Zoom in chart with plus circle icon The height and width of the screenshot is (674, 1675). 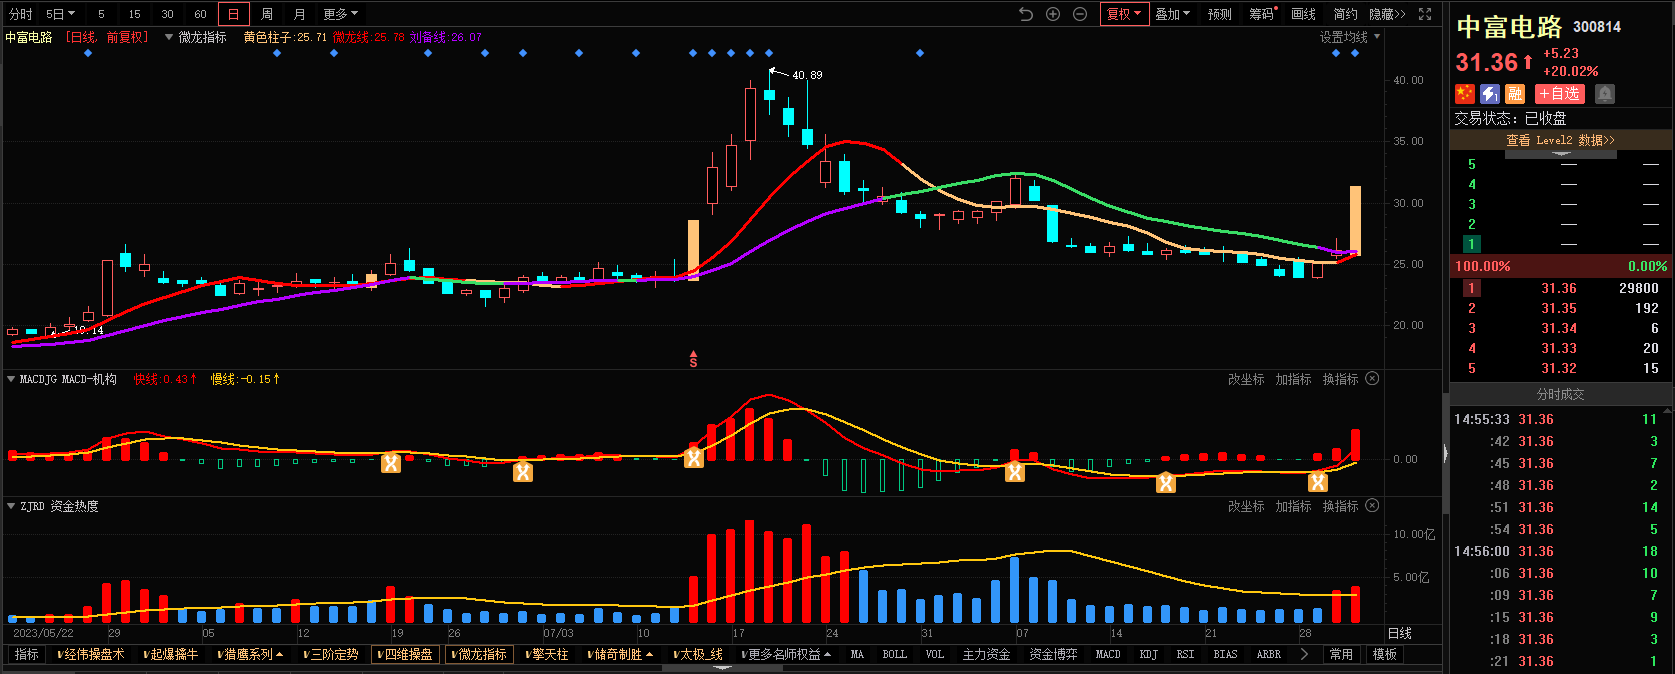click(x=1053, y=14)
